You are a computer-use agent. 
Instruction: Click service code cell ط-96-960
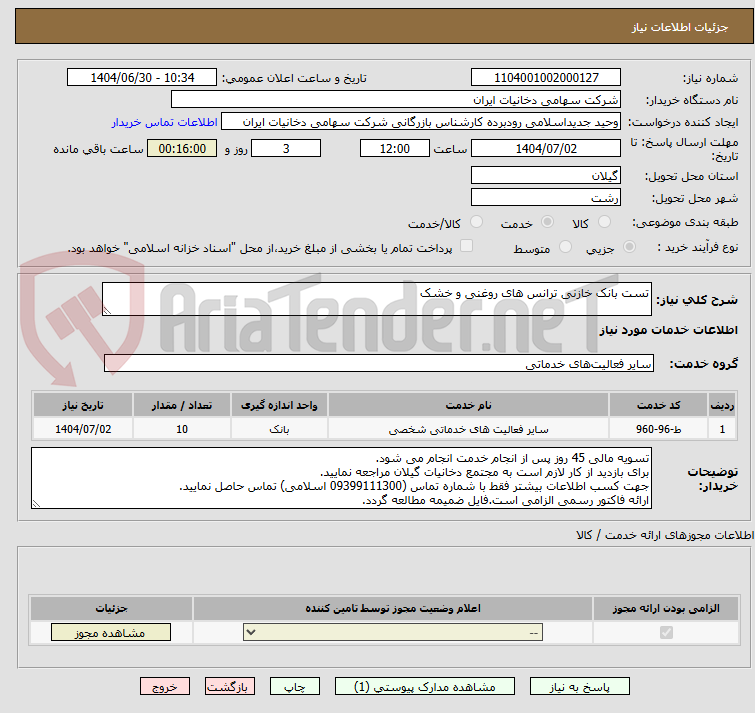click(658, 429)
